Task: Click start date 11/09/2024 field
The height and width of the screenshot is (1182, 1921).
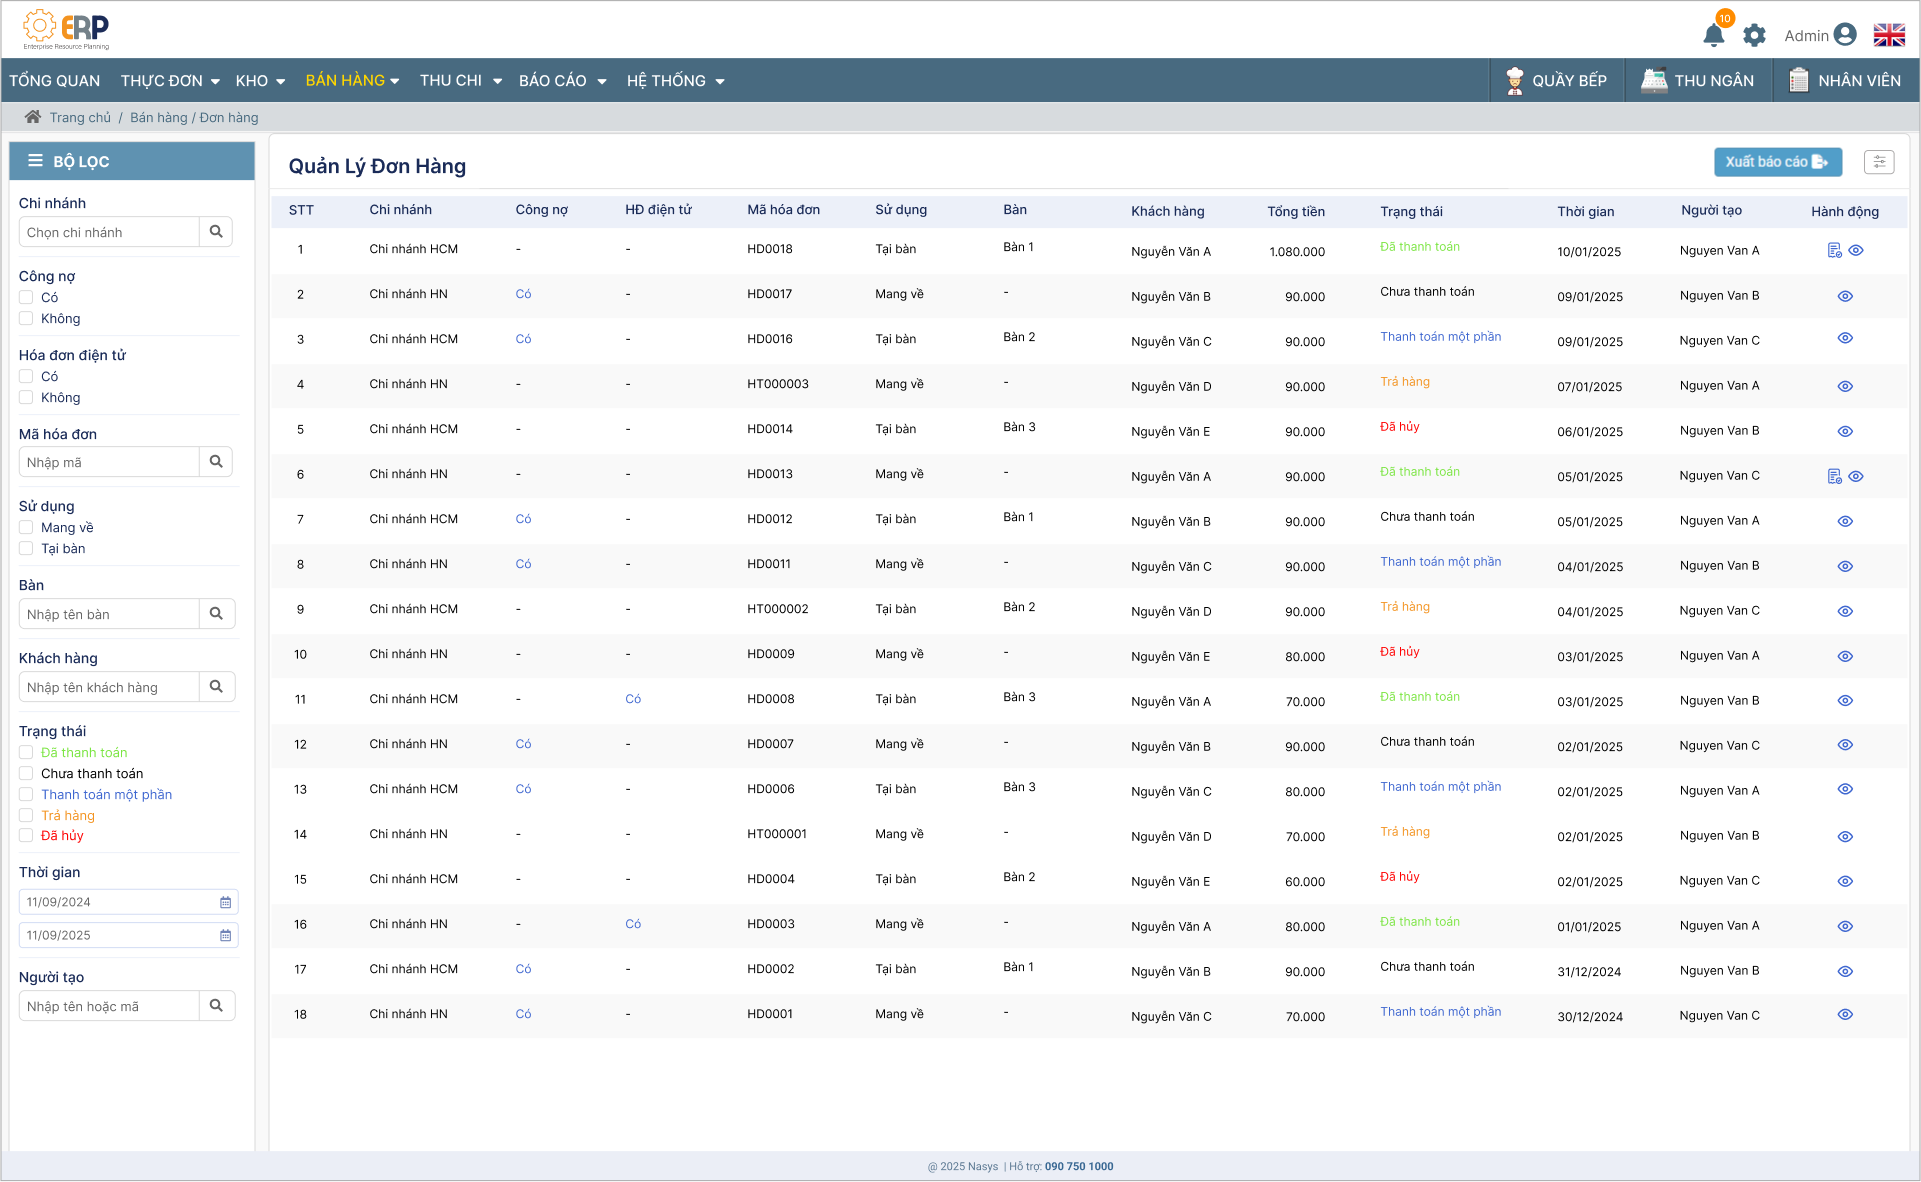Action: point(128,902)
